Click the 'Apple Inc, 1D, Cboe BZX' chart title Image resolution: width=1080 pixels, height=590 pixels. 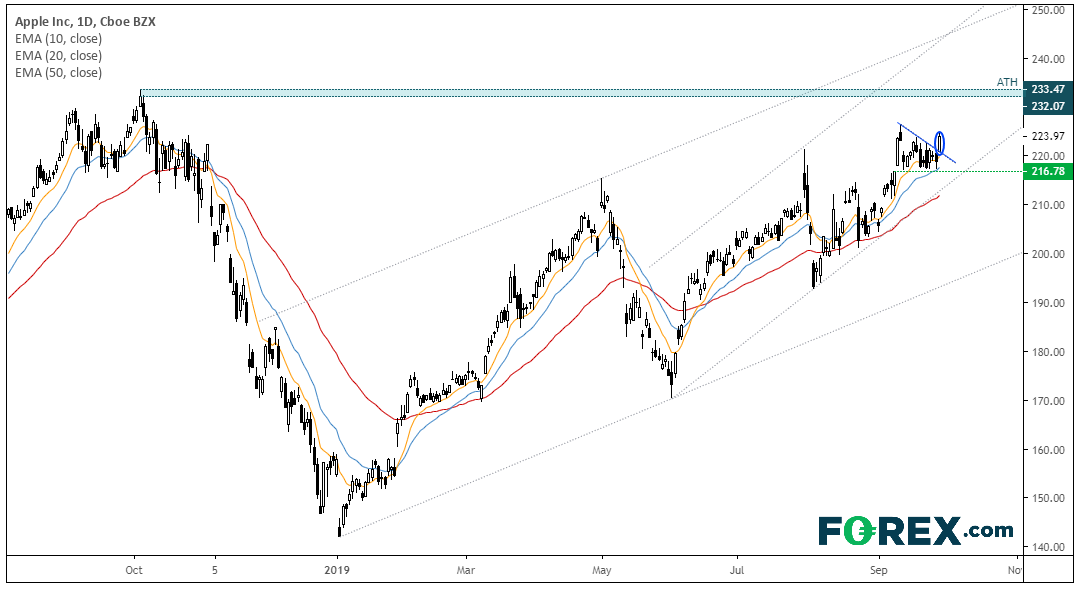pos(85,21)
